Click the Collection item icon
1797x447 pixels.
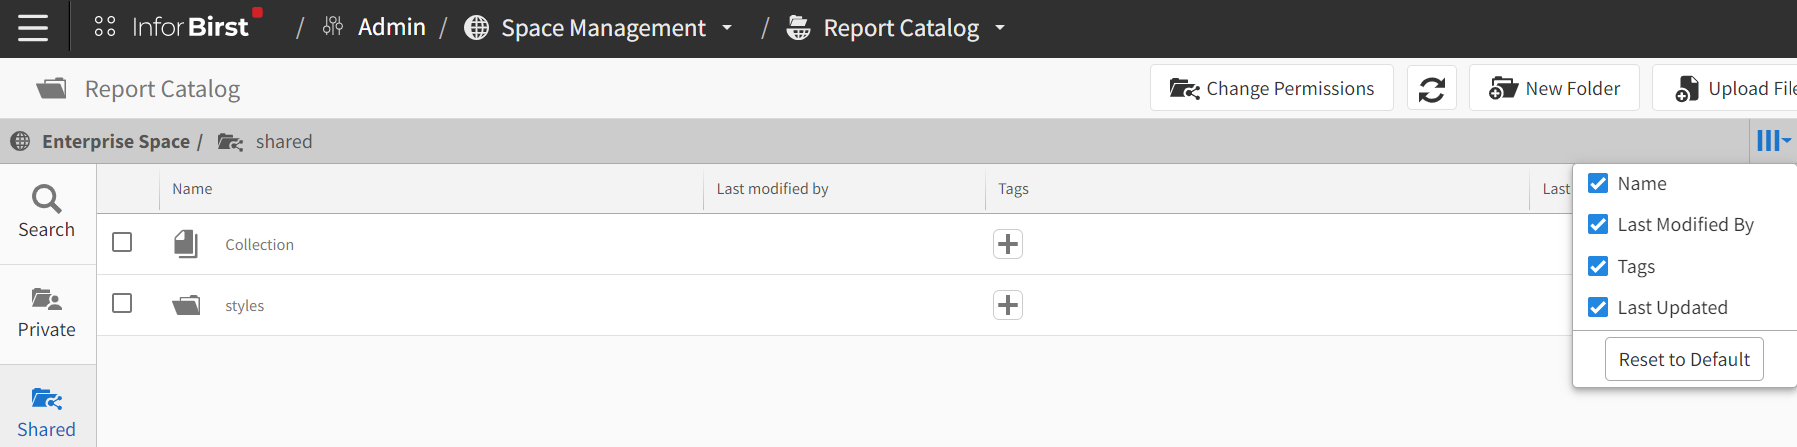(186, 244)
